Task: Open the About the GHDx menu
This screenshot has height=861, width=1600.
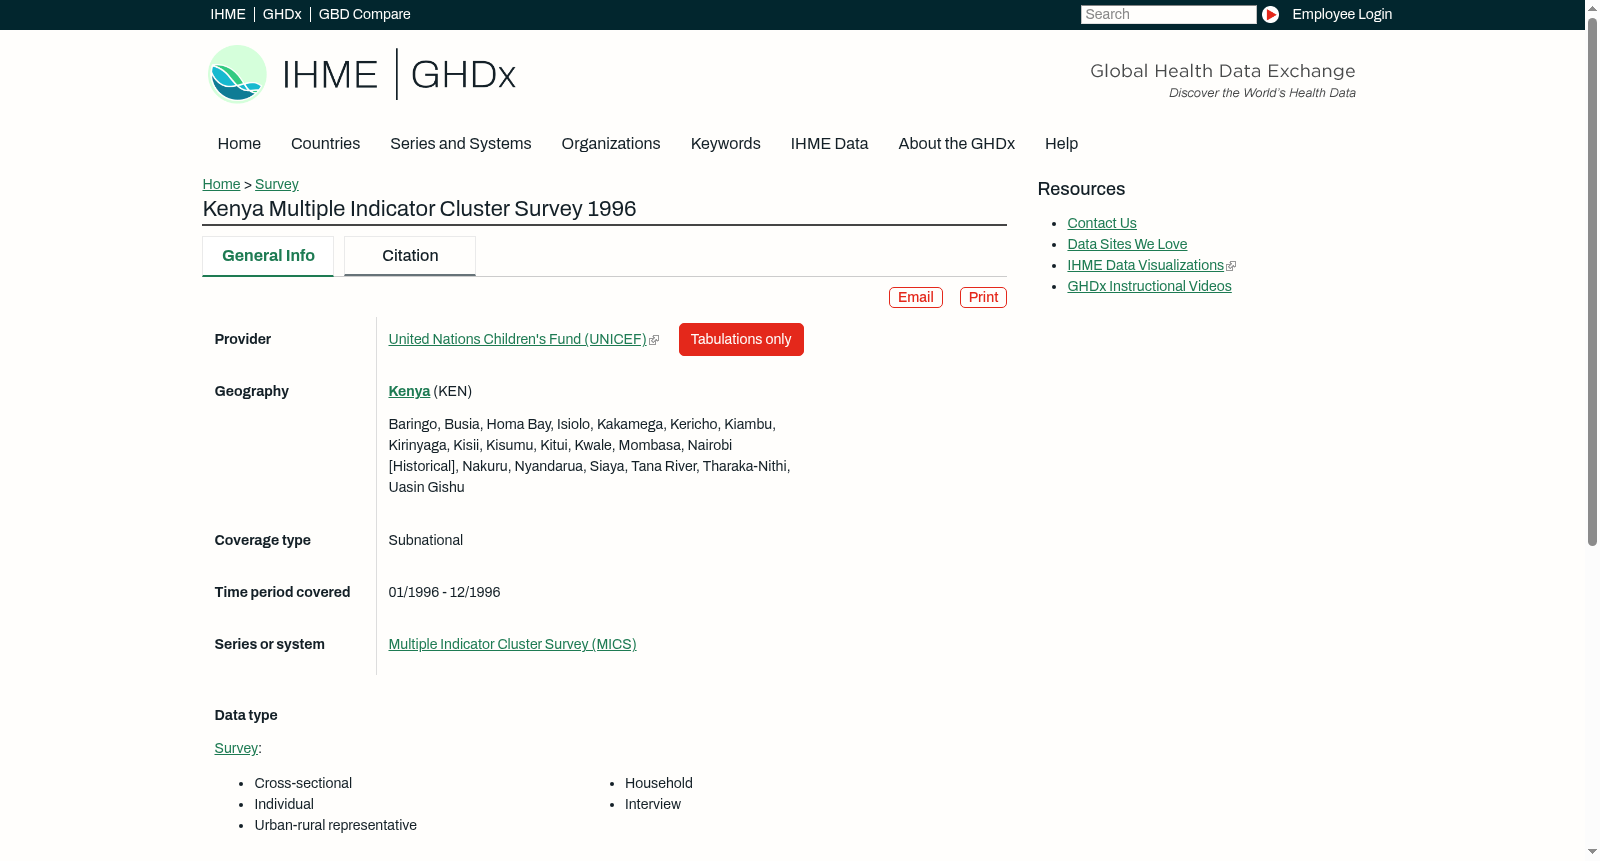Action: pos(956,144)
